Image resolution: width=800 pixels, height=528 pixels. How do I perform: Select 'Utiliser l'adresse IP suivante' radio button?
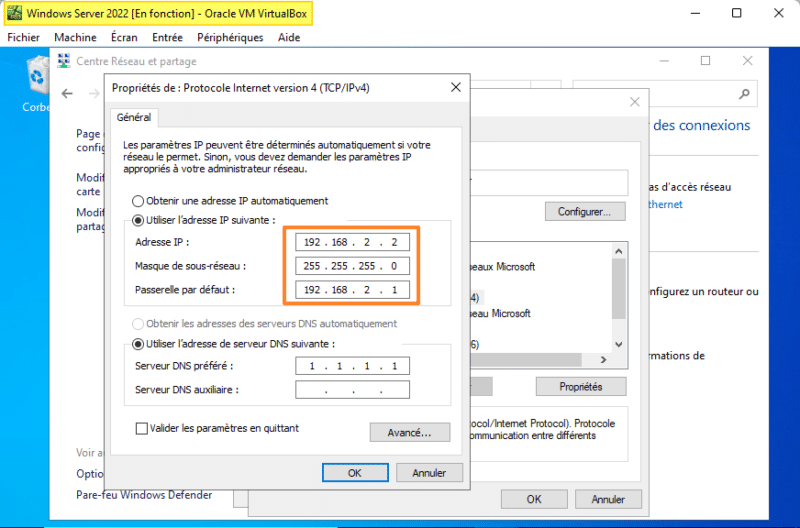point(138,220)
